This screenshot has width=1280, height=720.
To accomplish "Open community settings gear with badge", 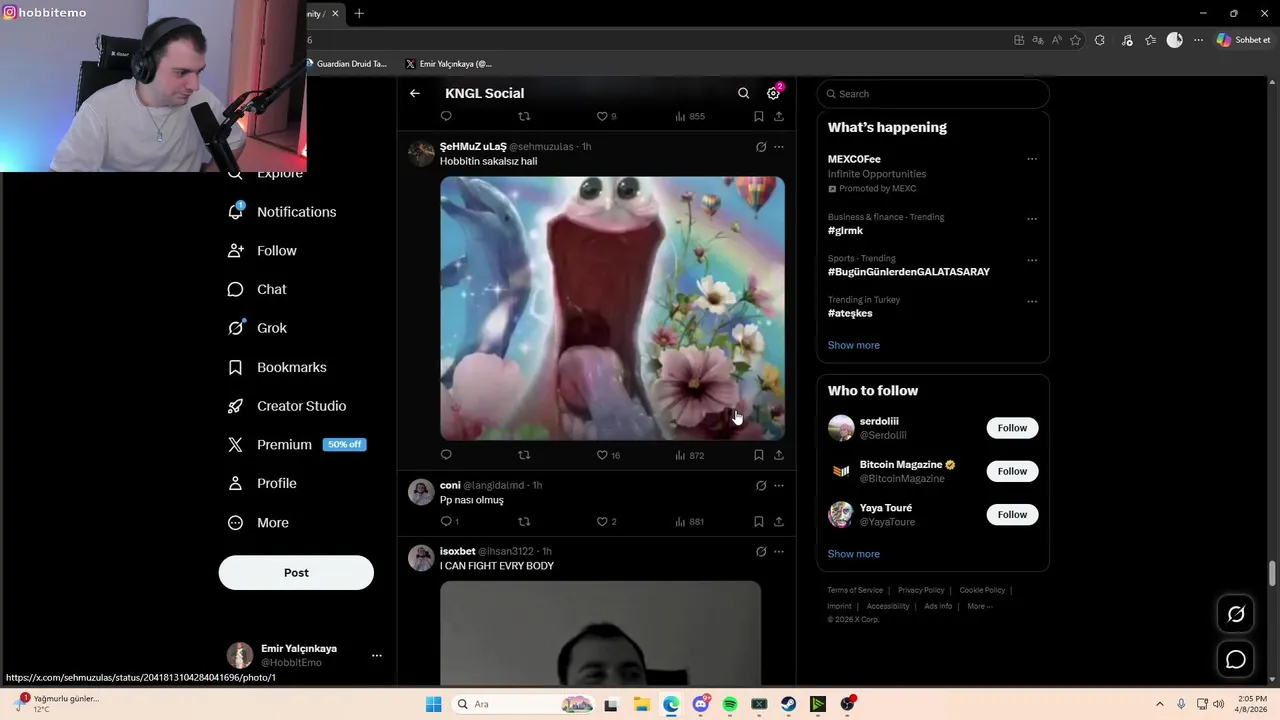I will (773, 93).
